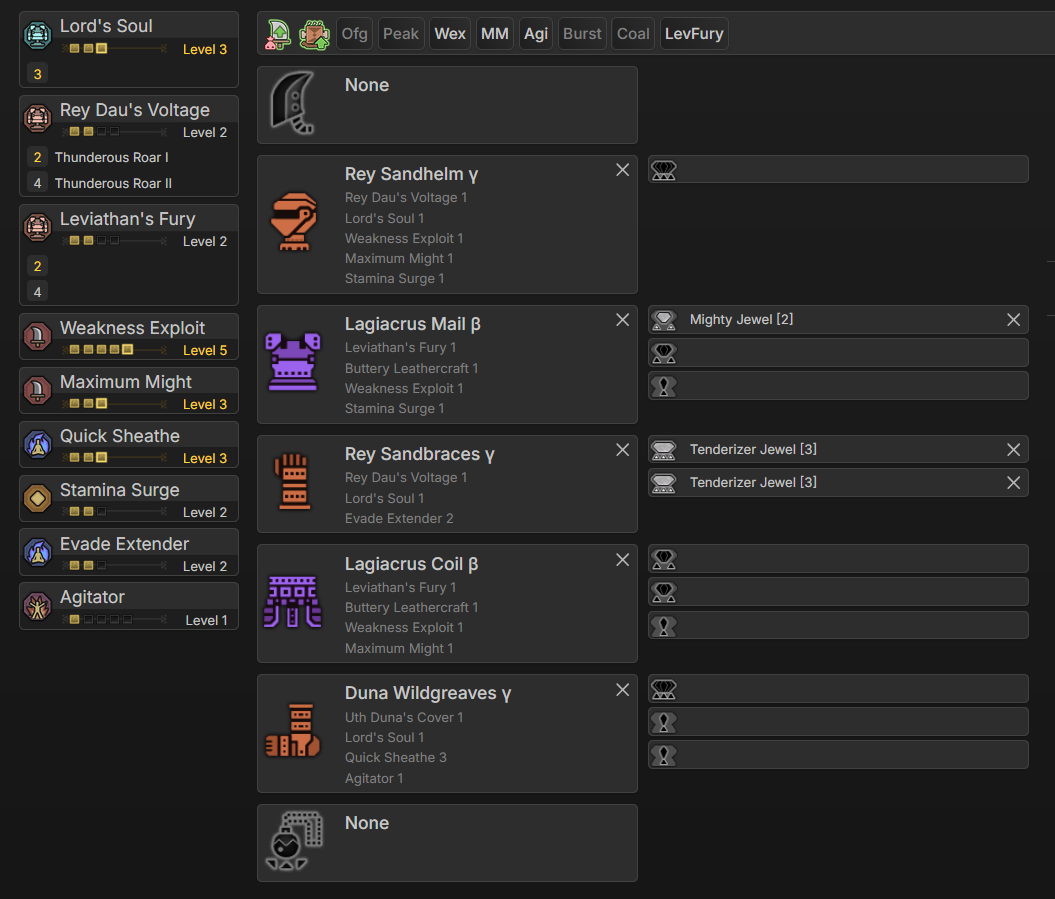Click the Evade Extender skill icon
This screenshot has width=1055, height=899.
point(38,552)
